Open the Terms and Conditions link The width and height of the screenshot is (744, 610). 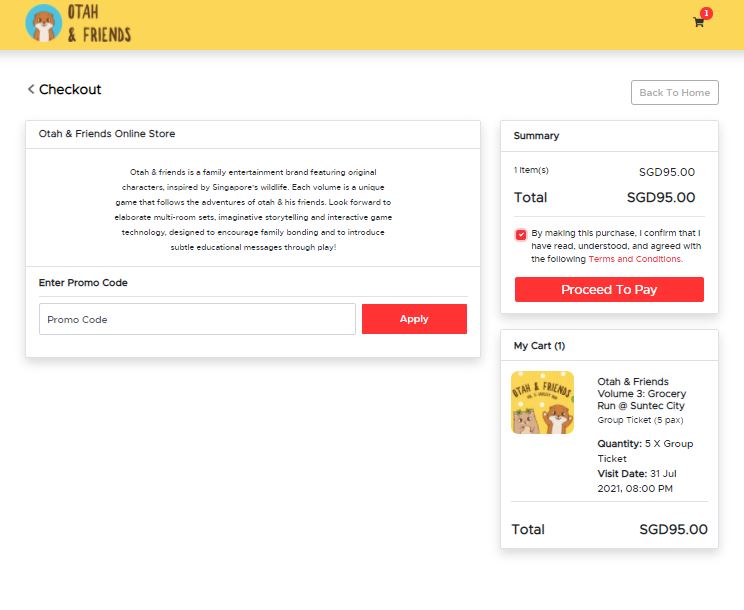(x=635, y=259)
